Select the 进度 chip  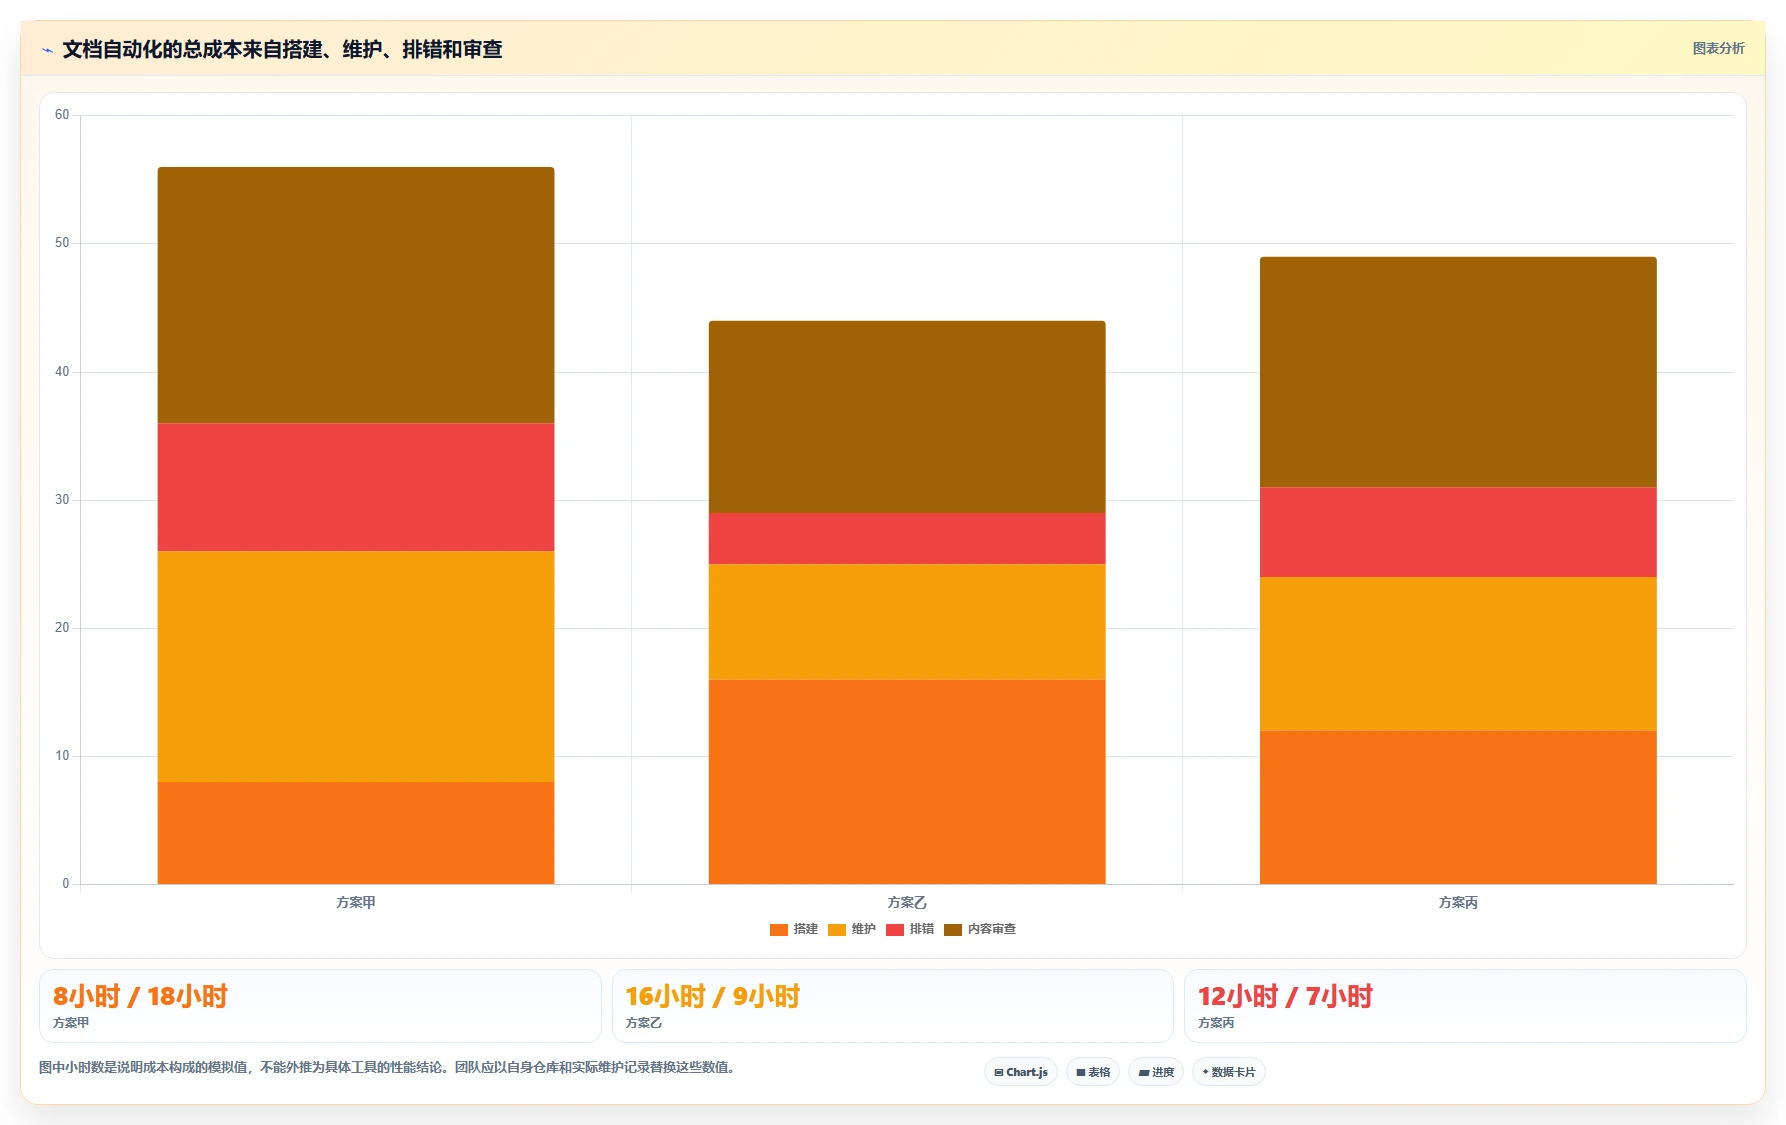click(1156, 1072)
